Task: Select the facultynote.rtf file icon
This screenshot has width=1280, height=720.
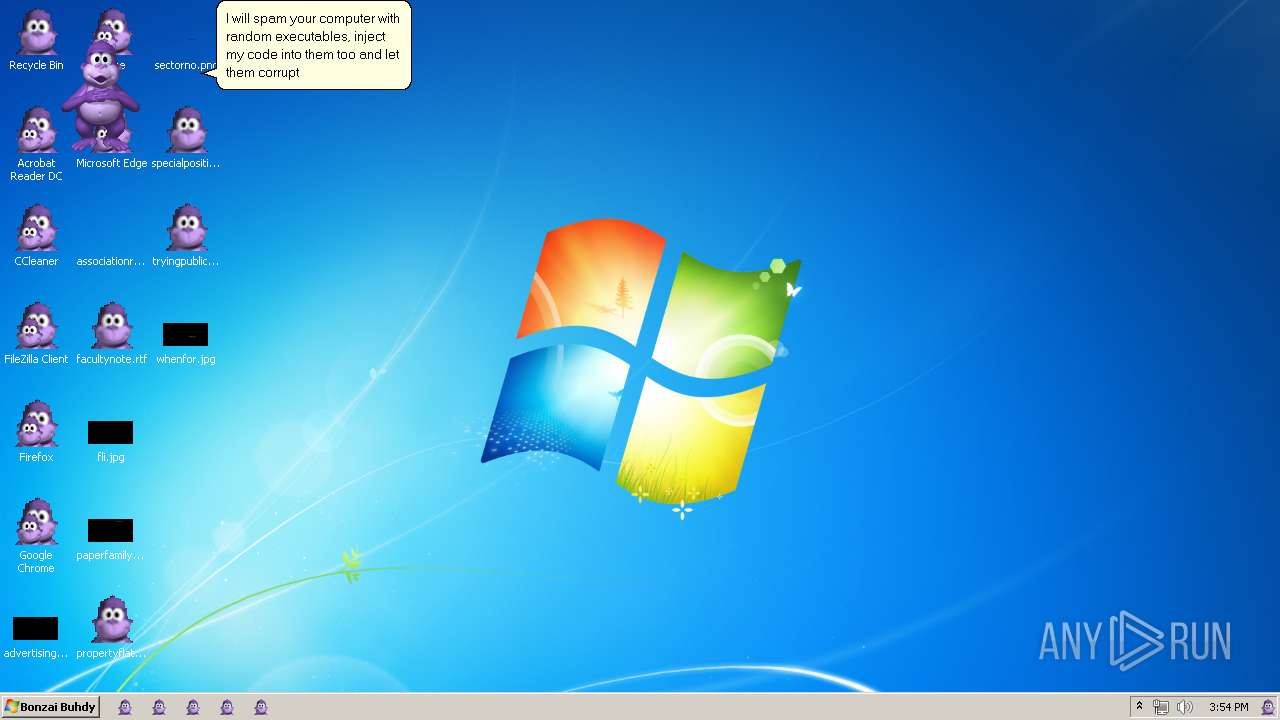Action: pyautogui.click(x=111, y=334)
